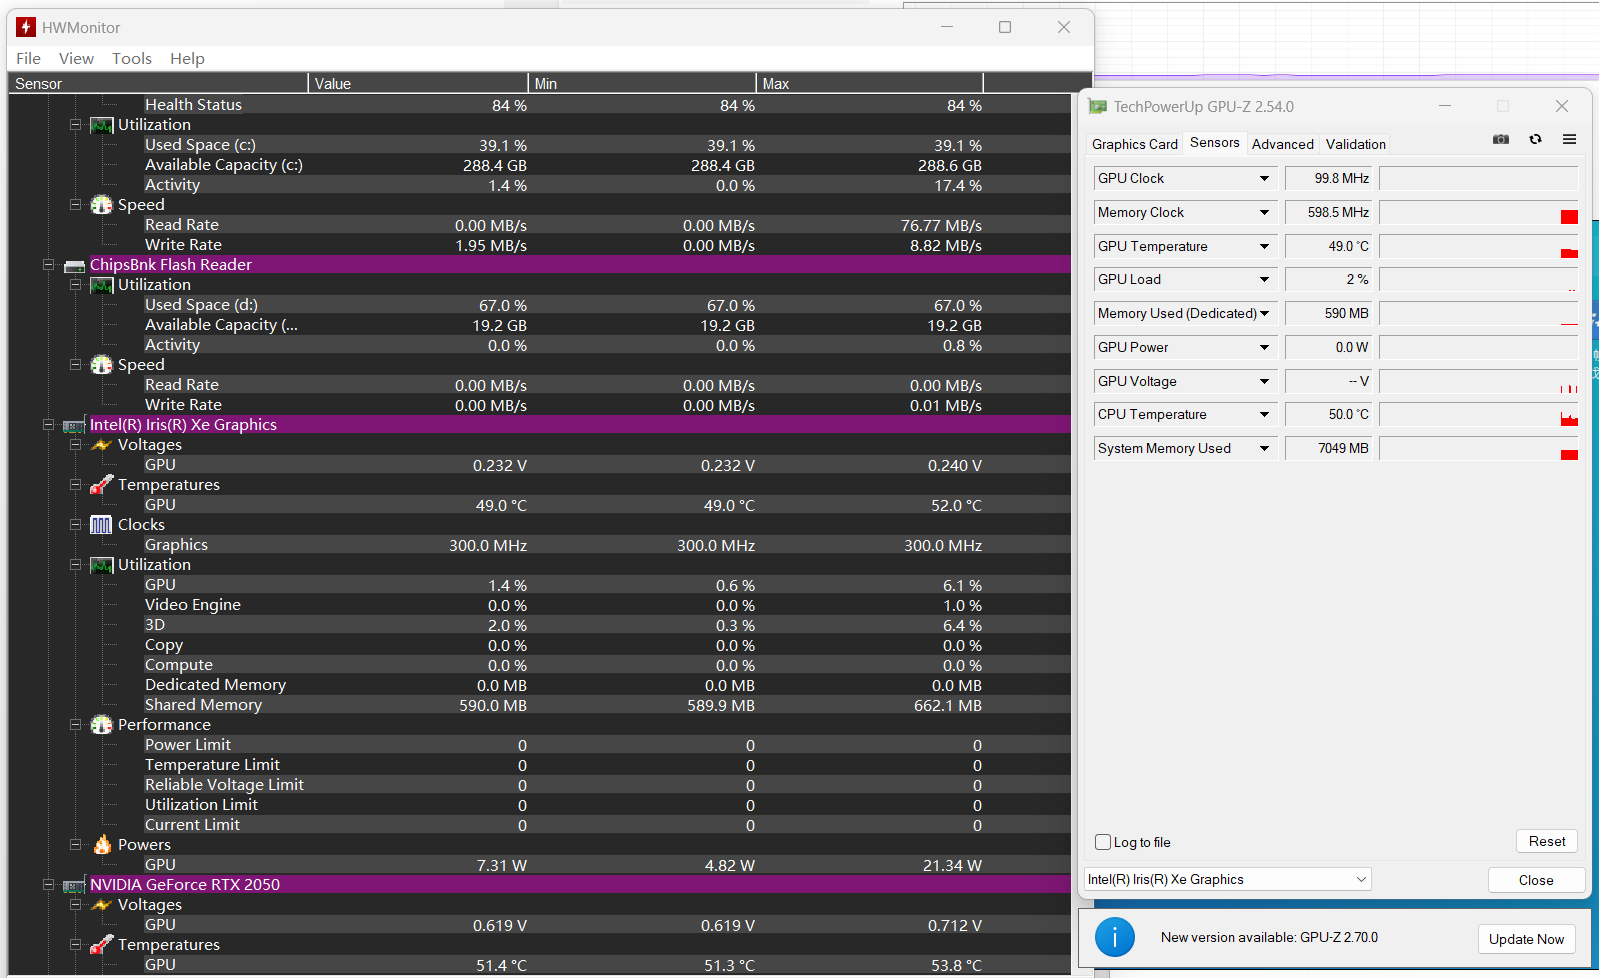
Task: Open the Memory Used (Dedicated) dropdown
Action: 1264,314
